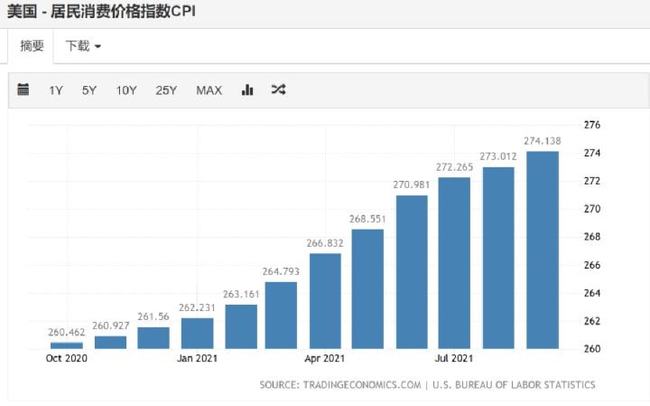The image size is (650, 406).
Task: Click the bar labeled 272.265
Action: click(454, 263)
